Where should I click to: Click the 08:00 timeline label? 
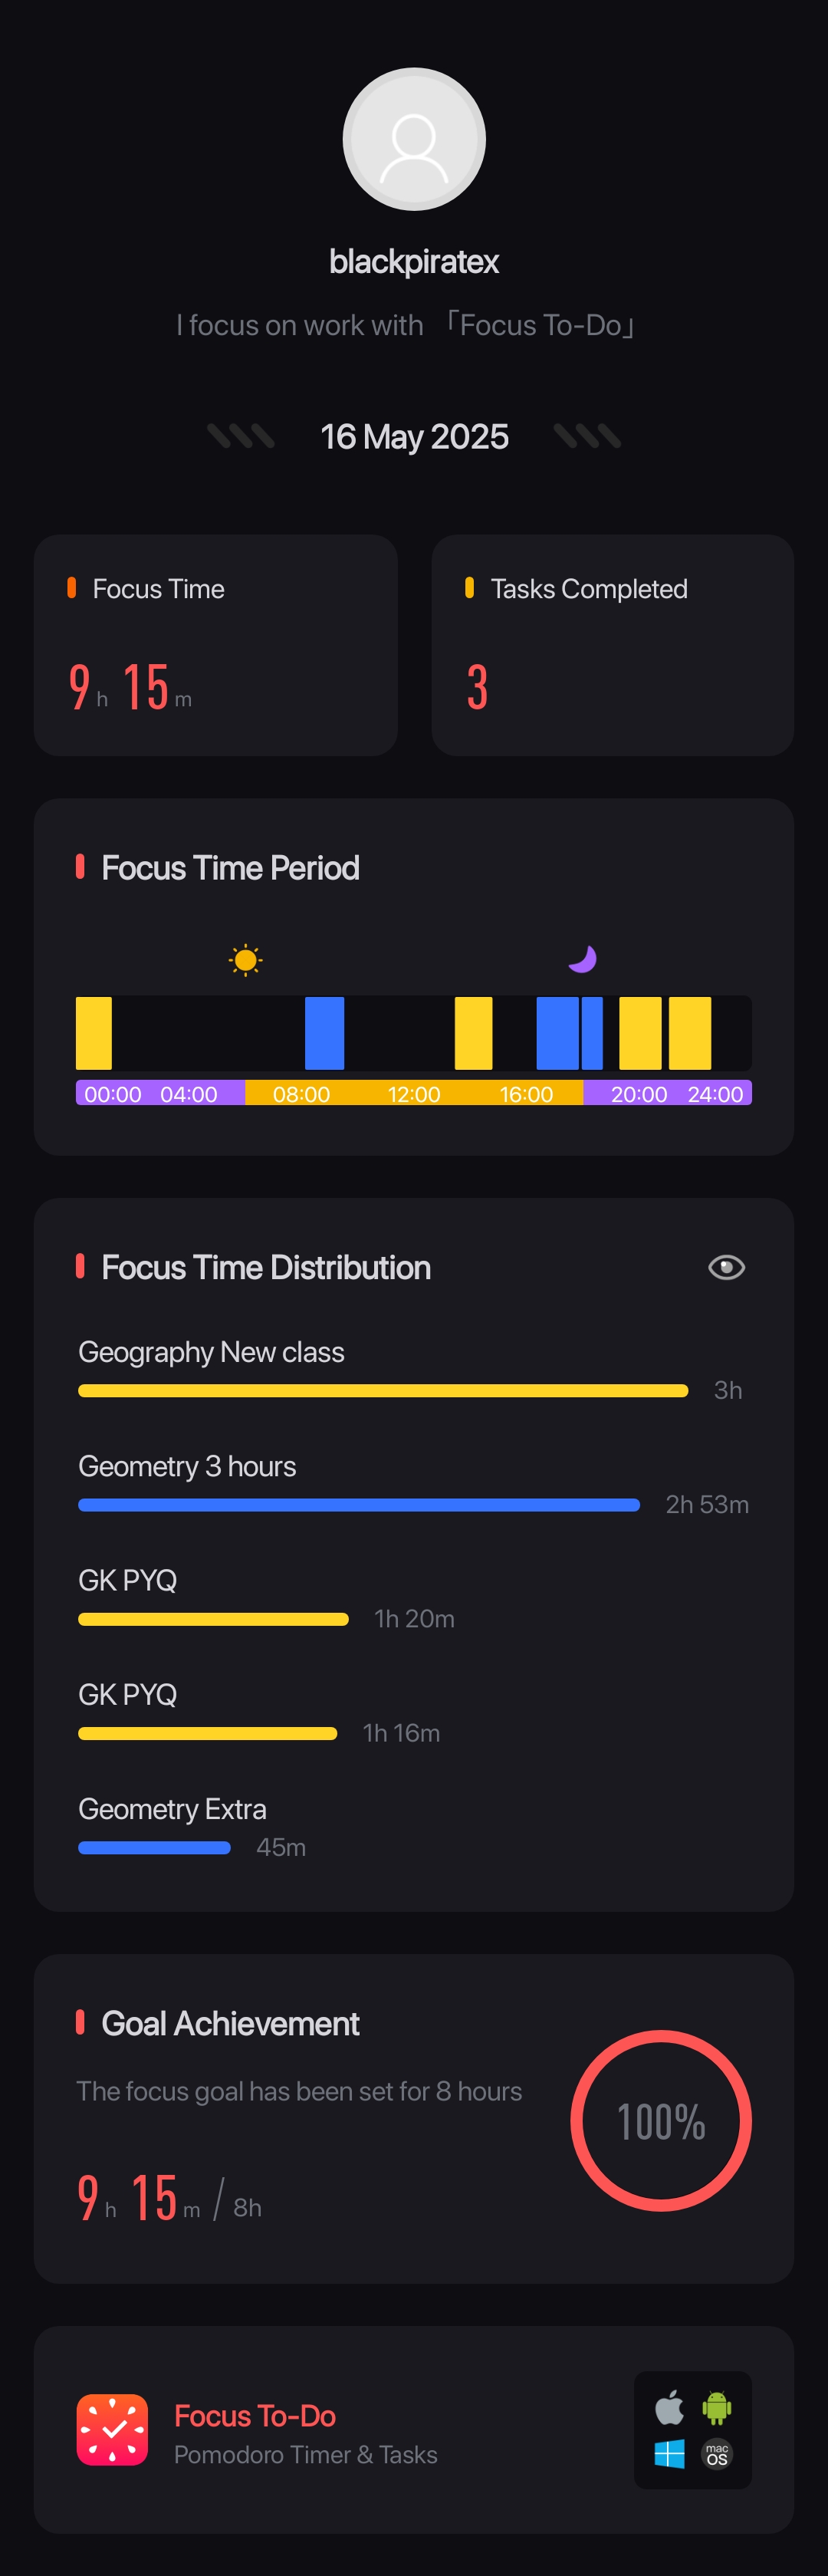[301, 1094]
